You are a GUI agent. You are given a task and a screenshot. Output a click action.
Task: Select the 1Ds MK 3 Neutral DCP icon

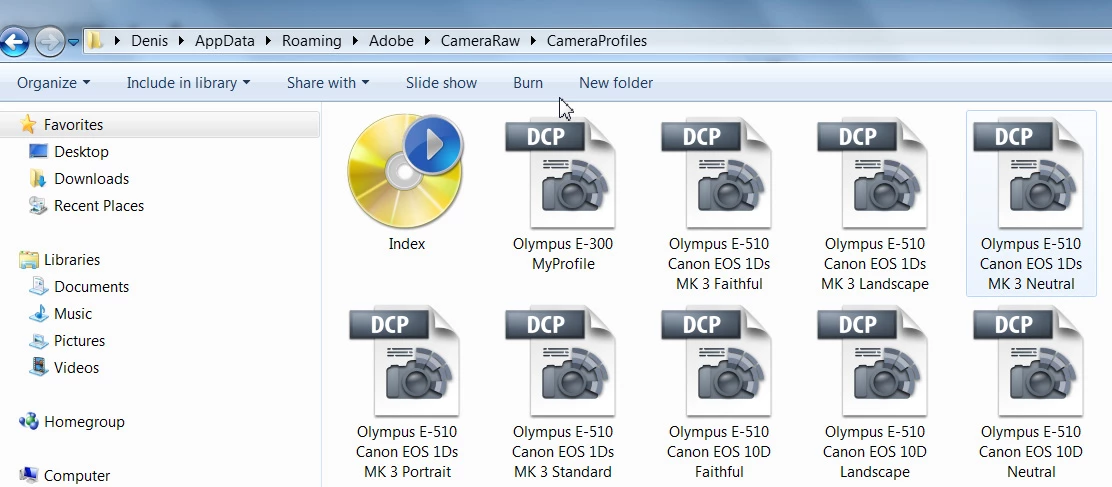(1028, 174)
